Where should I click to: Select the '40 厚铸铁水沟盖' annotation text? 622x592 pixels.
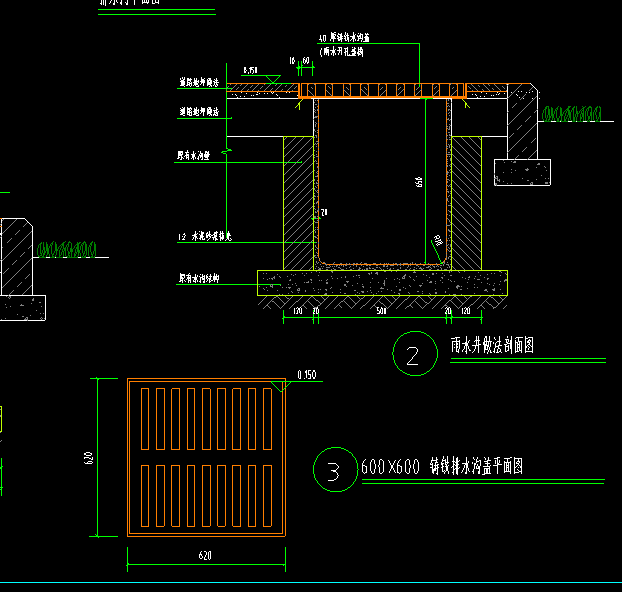point(344,38)
